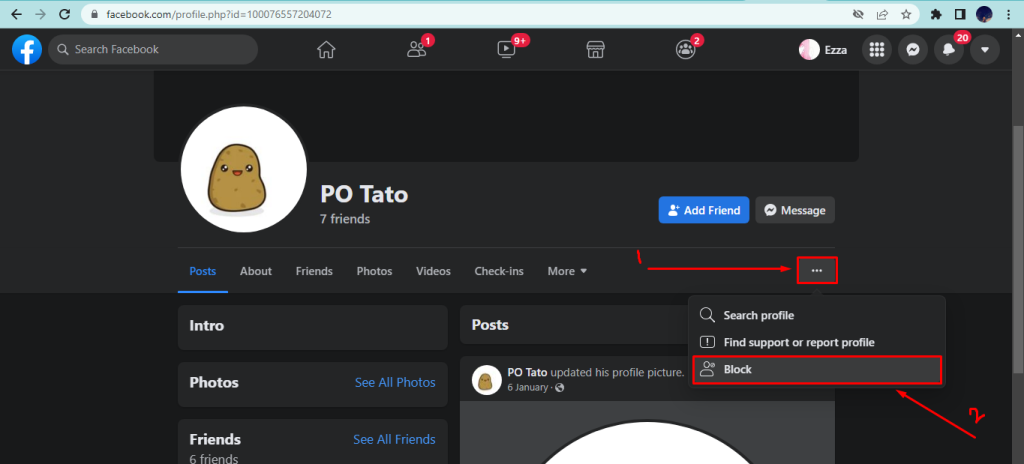Image resolution: width=1024 pixels, height=464 pixels.
Task: Open the browser extensions puzzle icon
Action: [x=936, y=14]
